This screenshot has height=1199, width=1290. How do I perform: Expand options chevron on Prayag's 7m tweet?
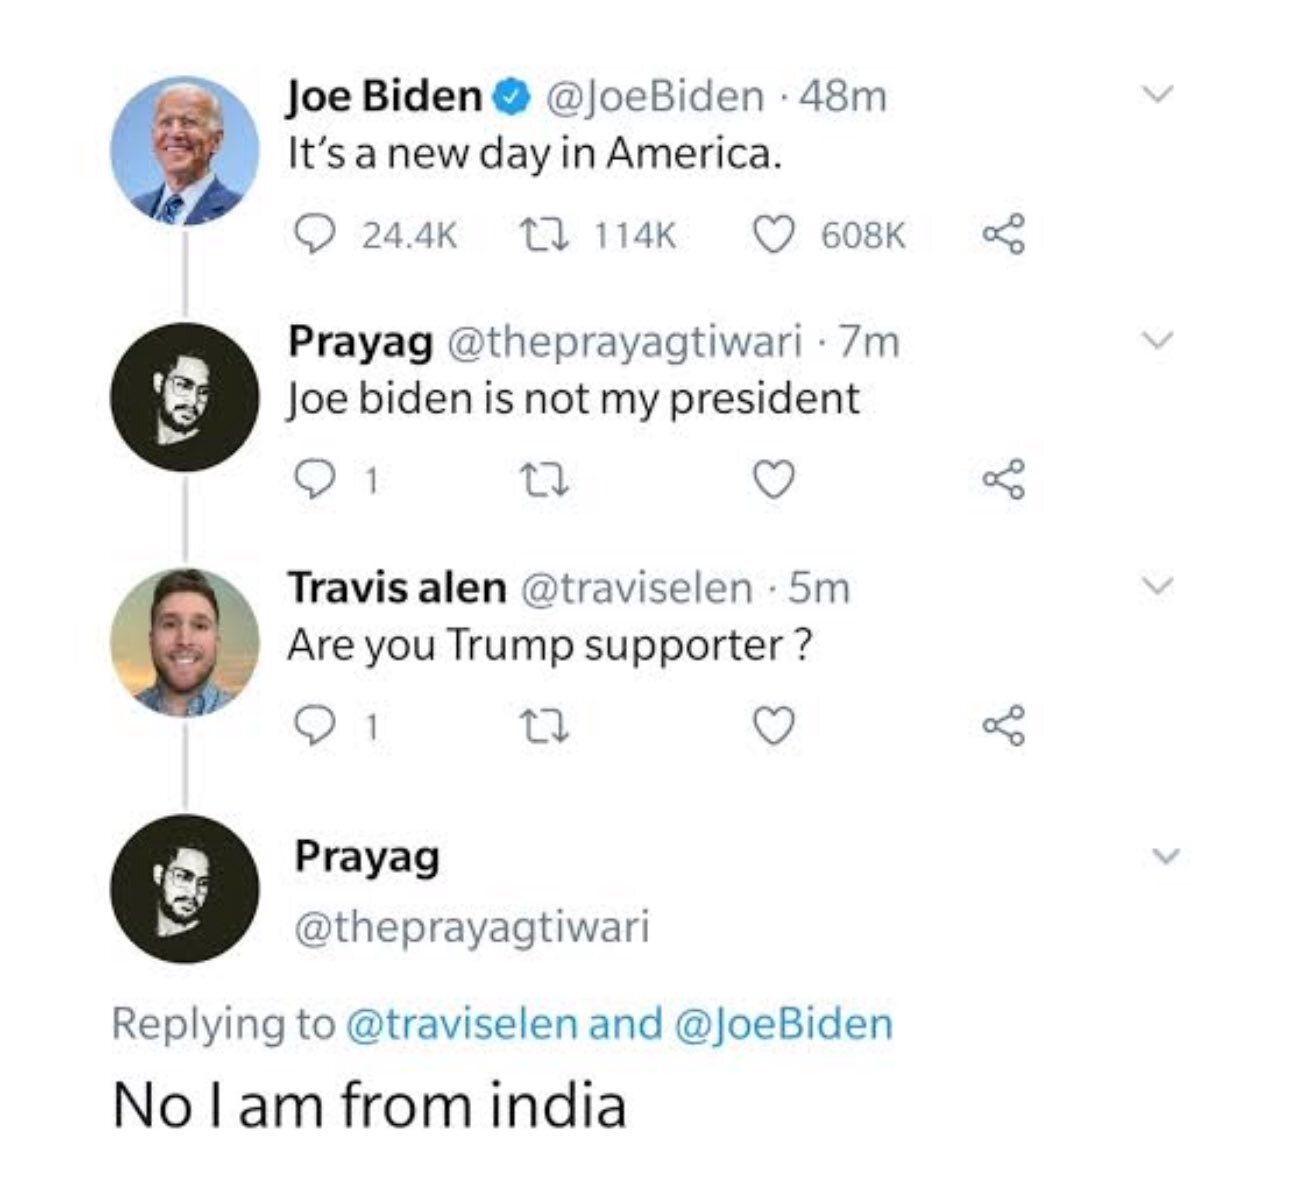(x=1157, y=340)
